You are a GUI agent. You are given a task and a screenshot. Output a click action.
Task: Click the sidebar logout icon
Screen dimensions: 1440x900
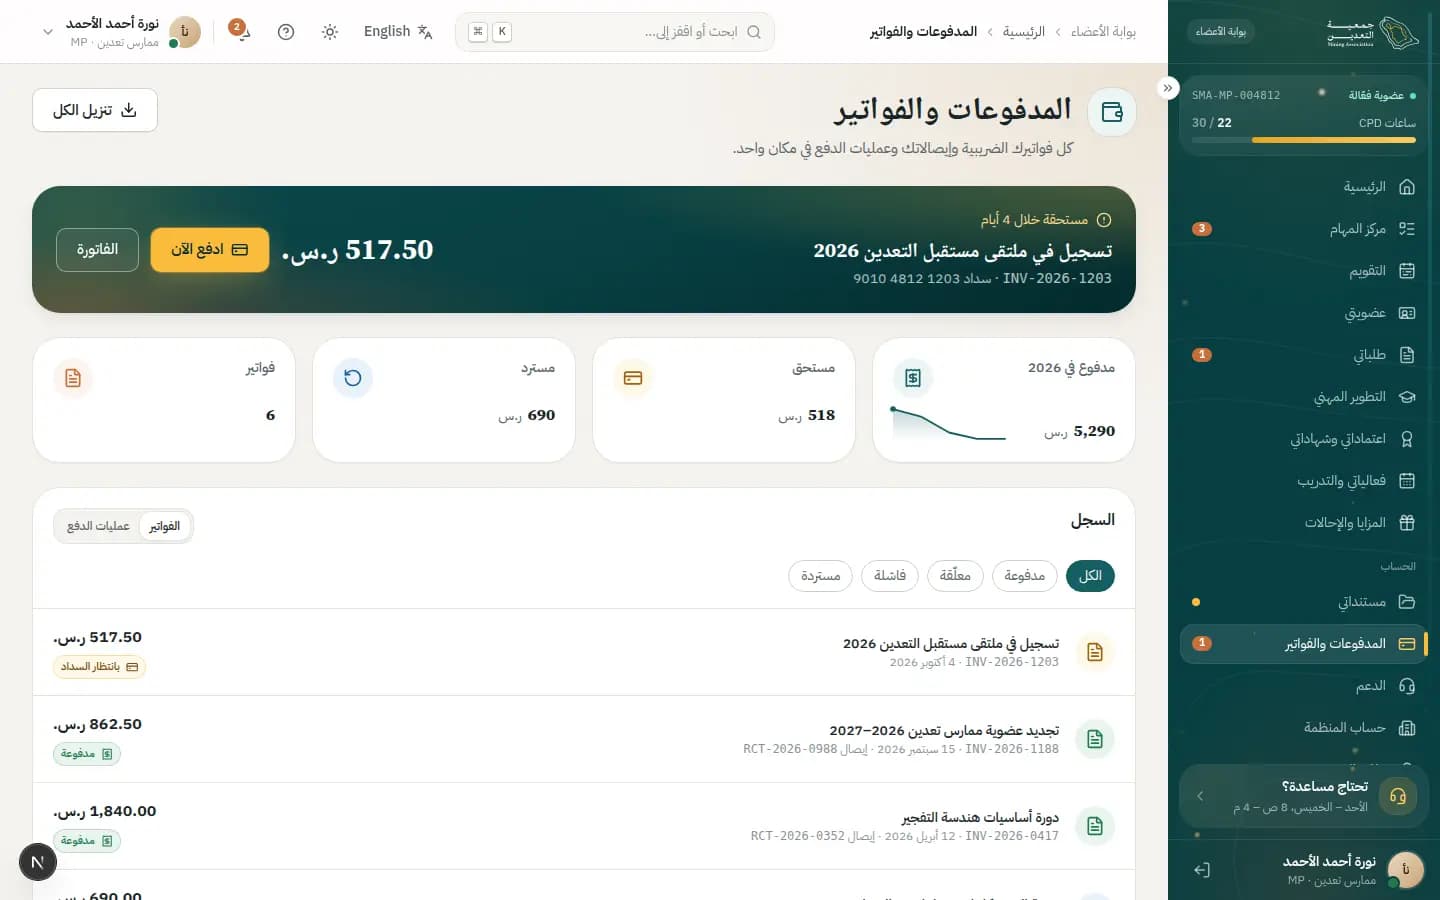[x=1202, y=870]
